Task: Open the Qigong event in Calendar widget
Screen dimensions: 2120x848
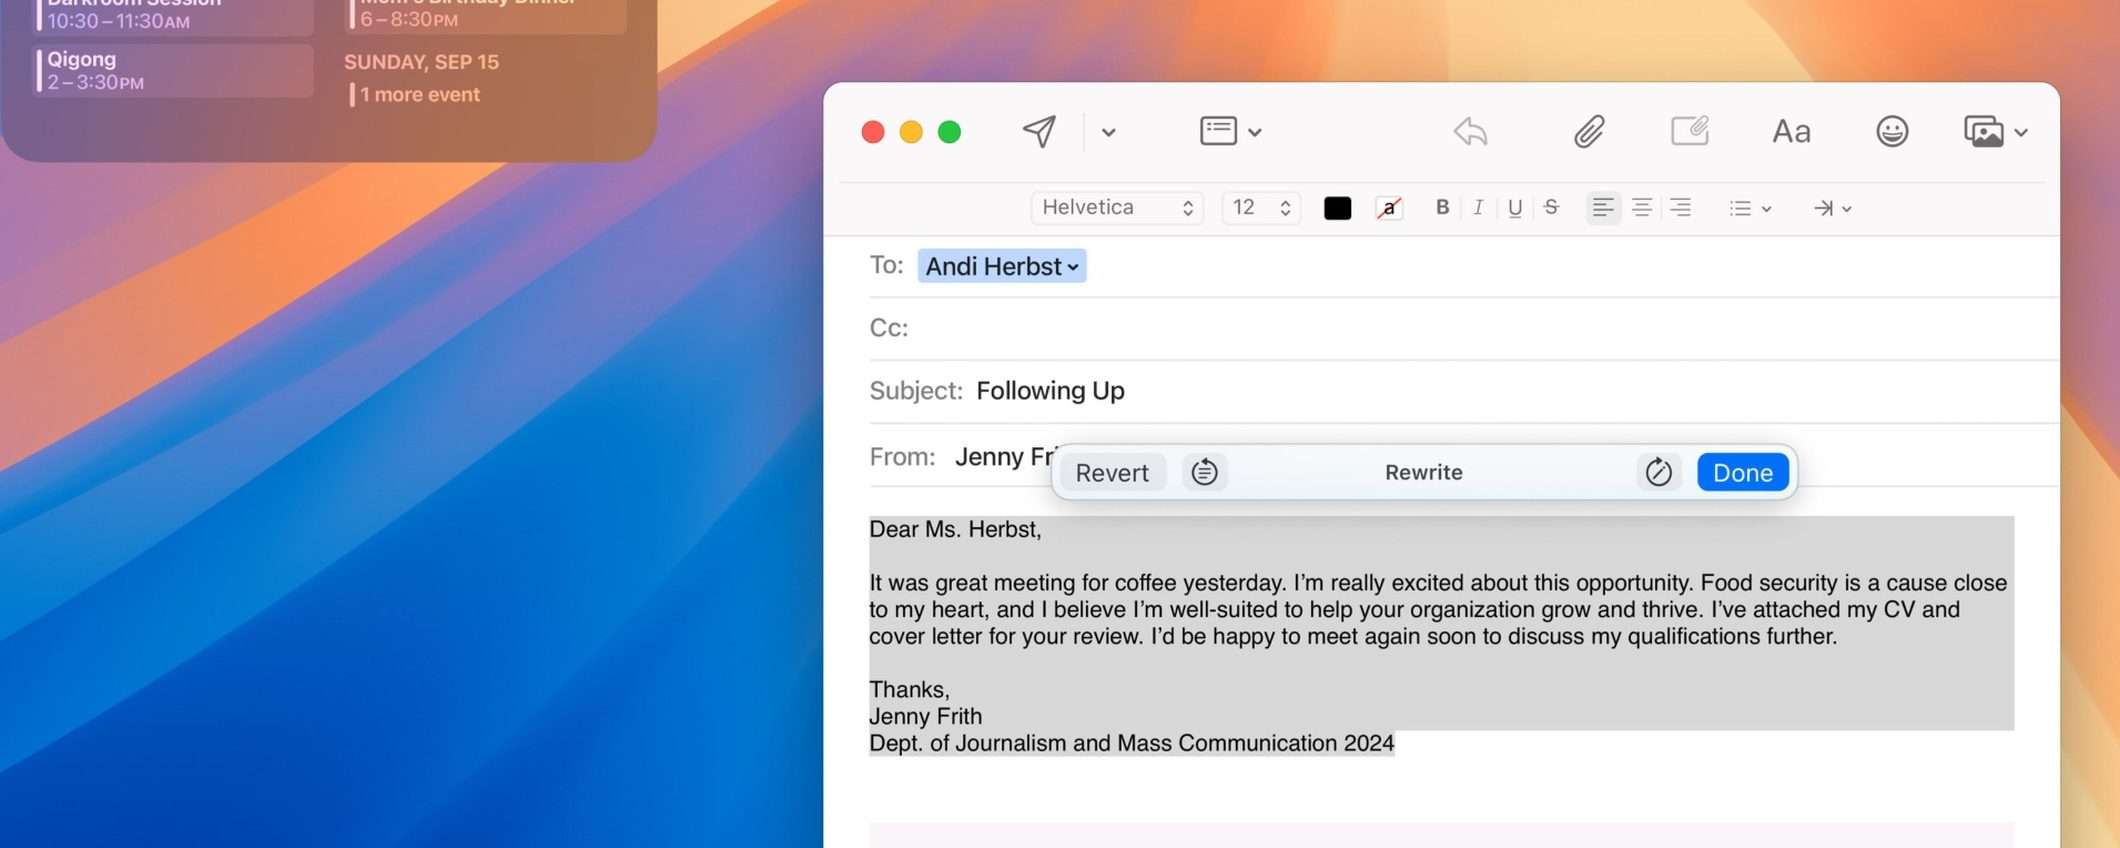Action: [173, 70]
